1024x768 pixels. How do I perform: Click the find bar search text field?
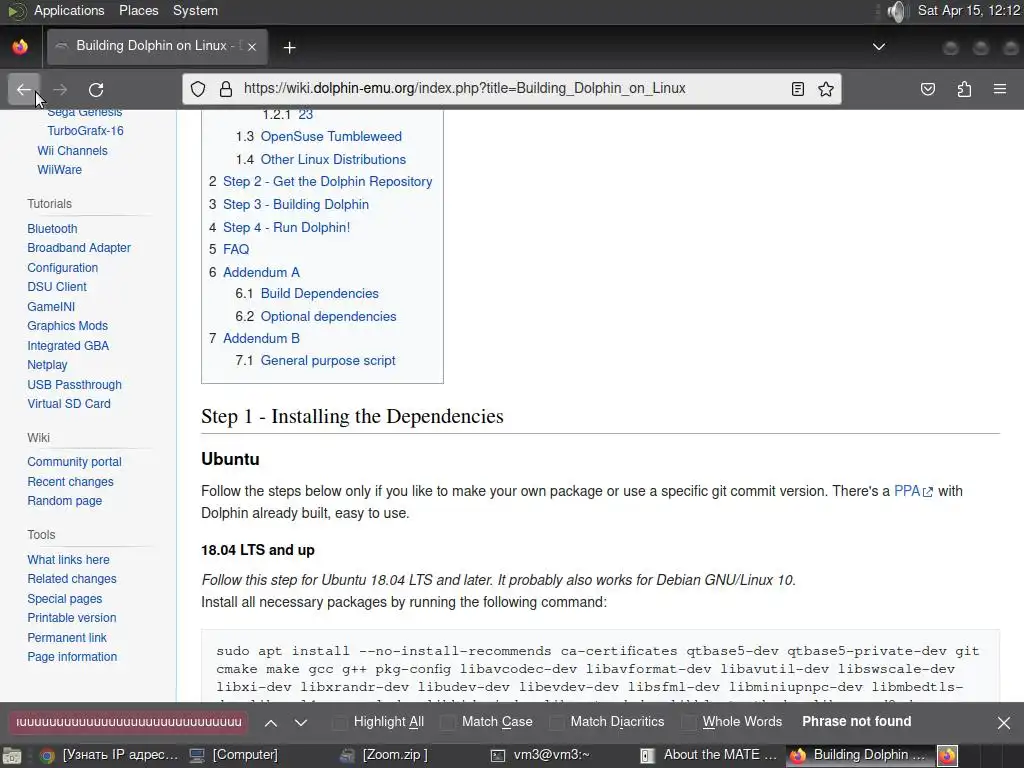click(x=128, y=722)
